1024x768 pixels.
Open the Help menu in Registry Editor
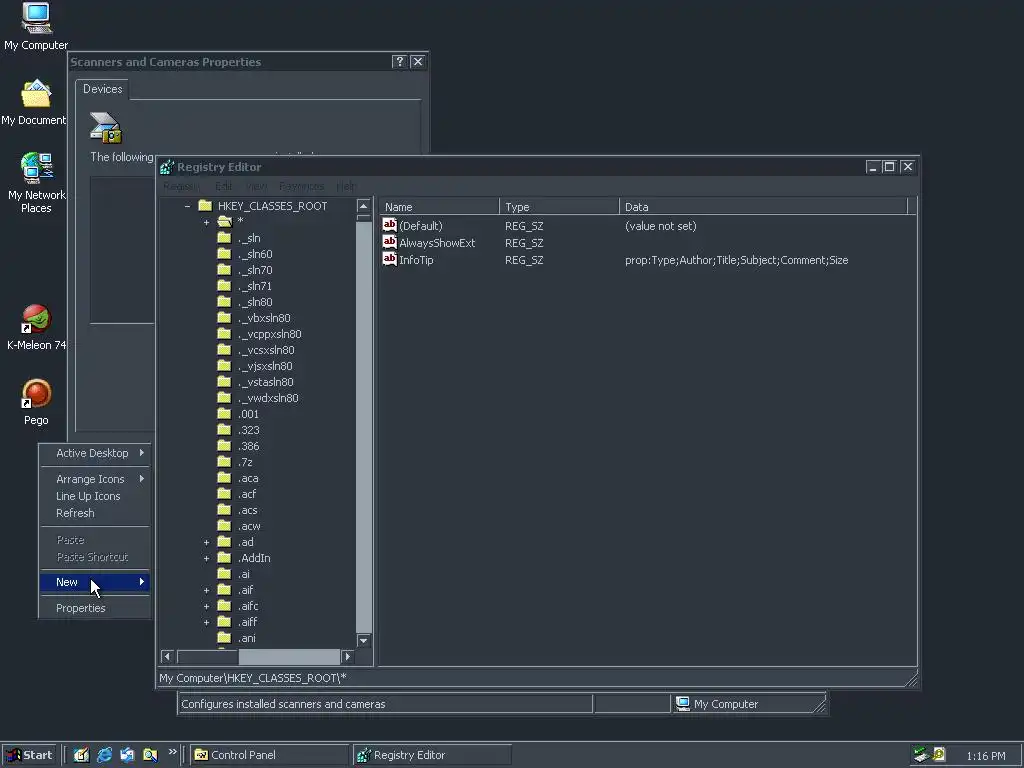coord(345,186)
